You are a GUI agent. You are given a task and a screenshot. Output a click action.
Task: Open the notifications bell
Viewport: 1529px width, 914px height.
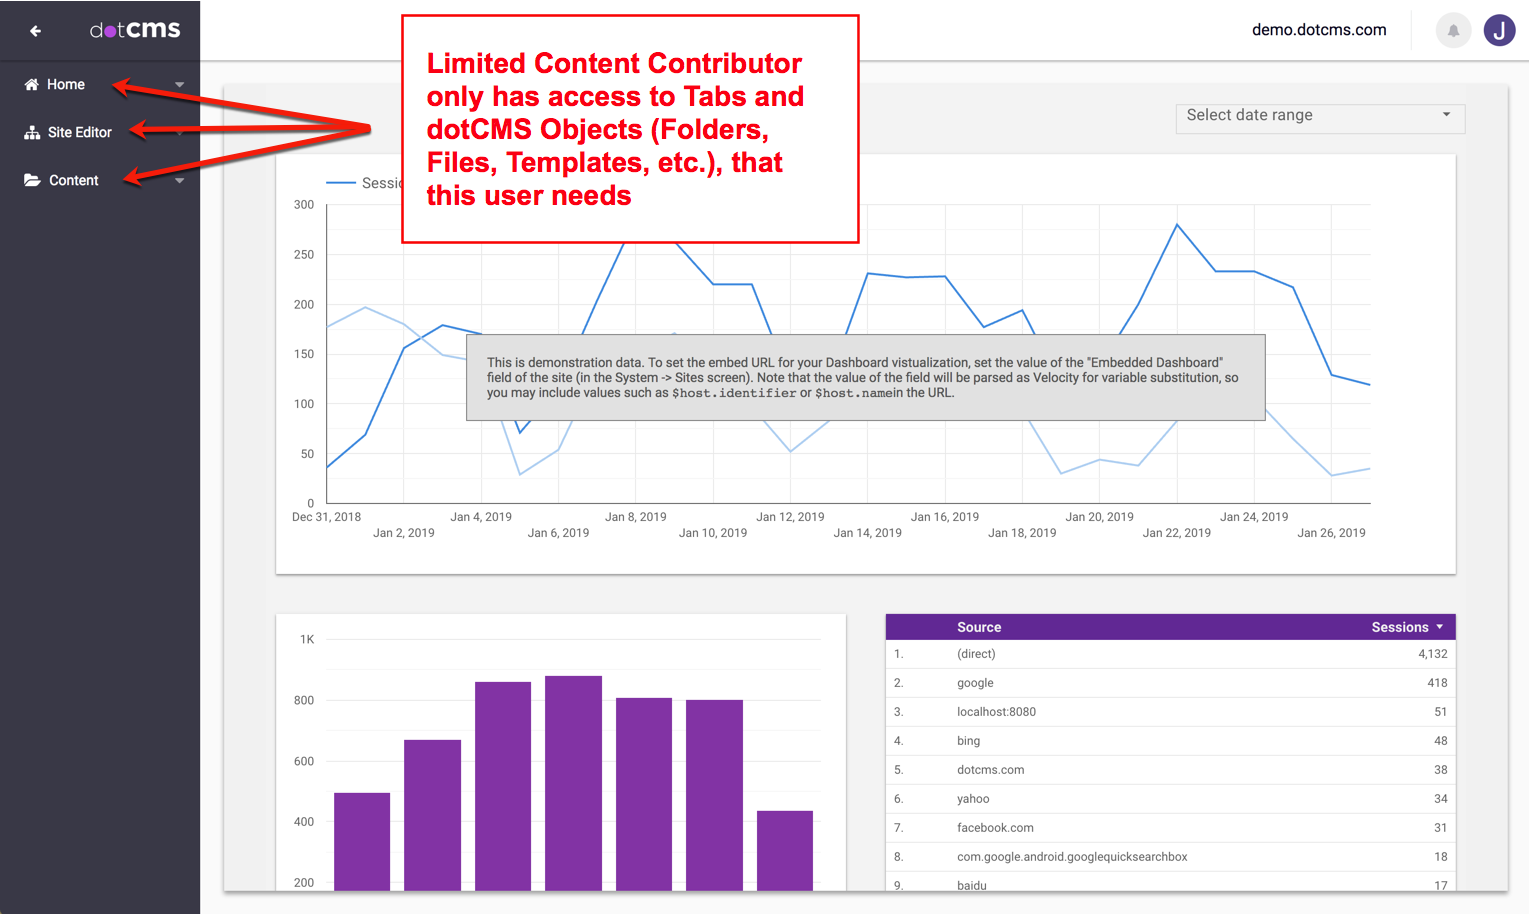tap(1453, 31)
